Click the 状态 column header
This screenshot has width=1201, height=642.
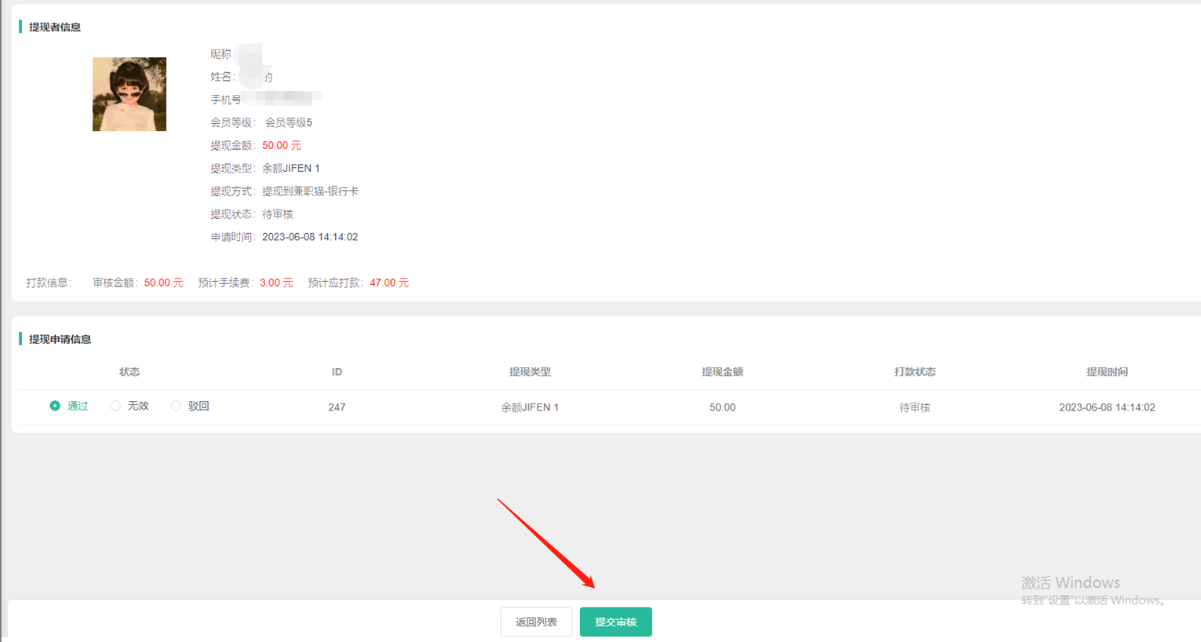pos(129,372)
